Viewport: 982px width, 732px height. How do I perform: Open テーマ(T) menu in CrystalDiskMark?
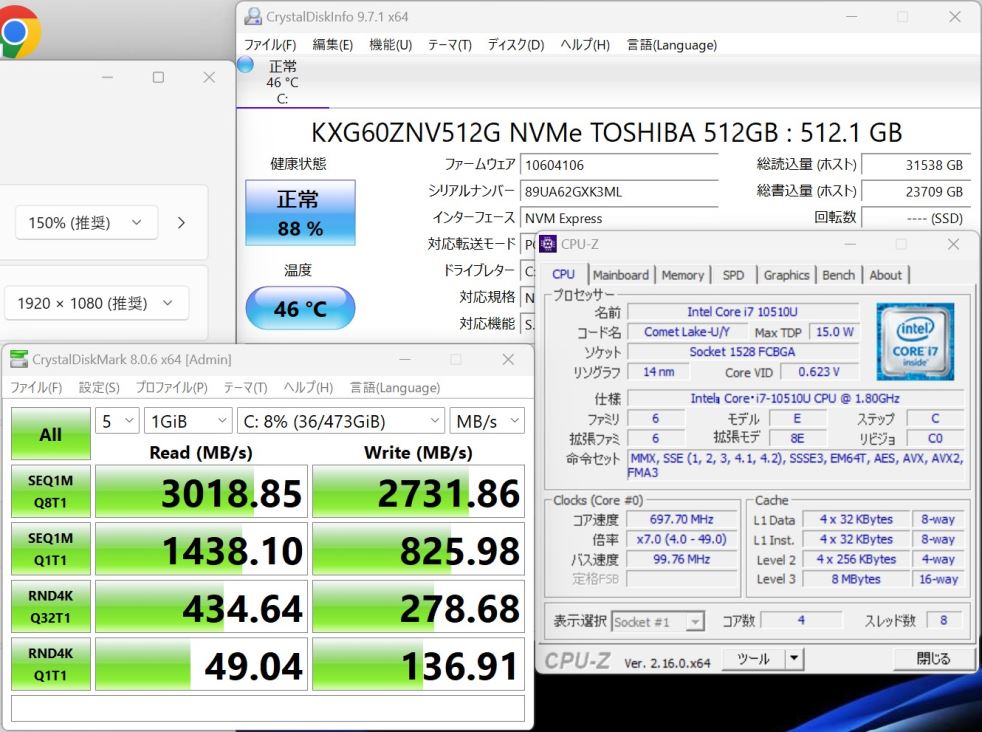(245, 388)
